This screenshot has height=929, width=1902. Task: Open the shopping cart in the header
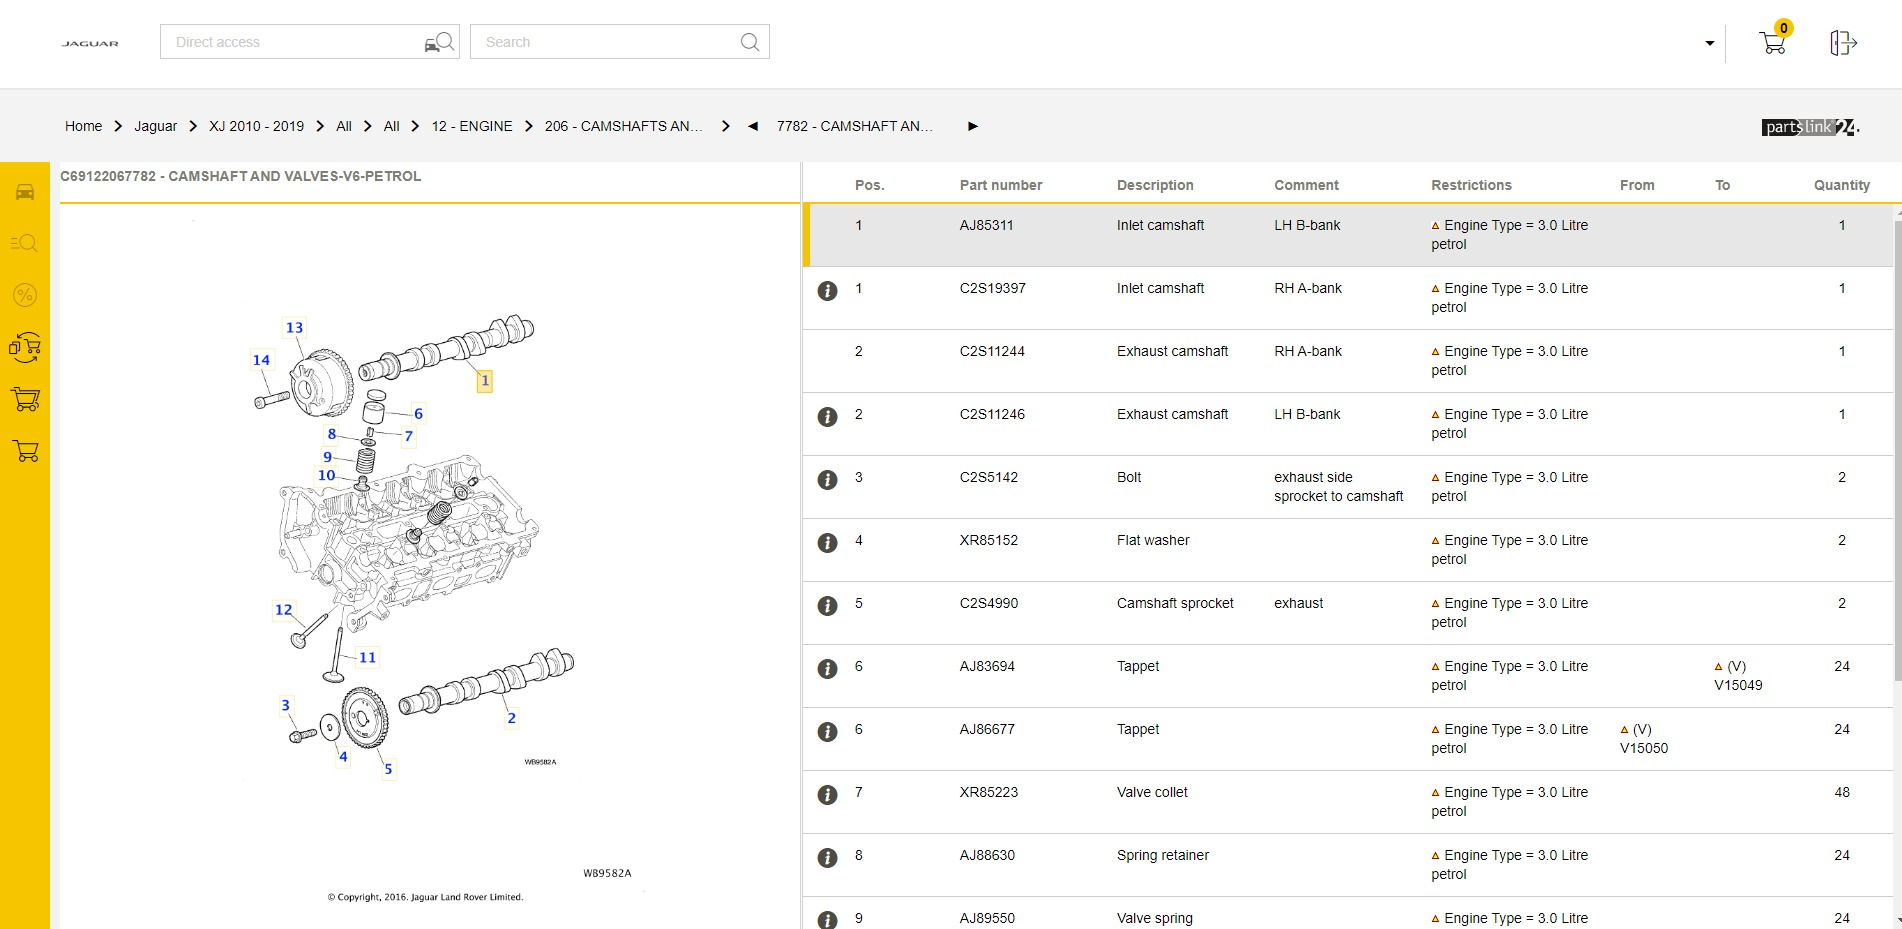point(1773,43)
